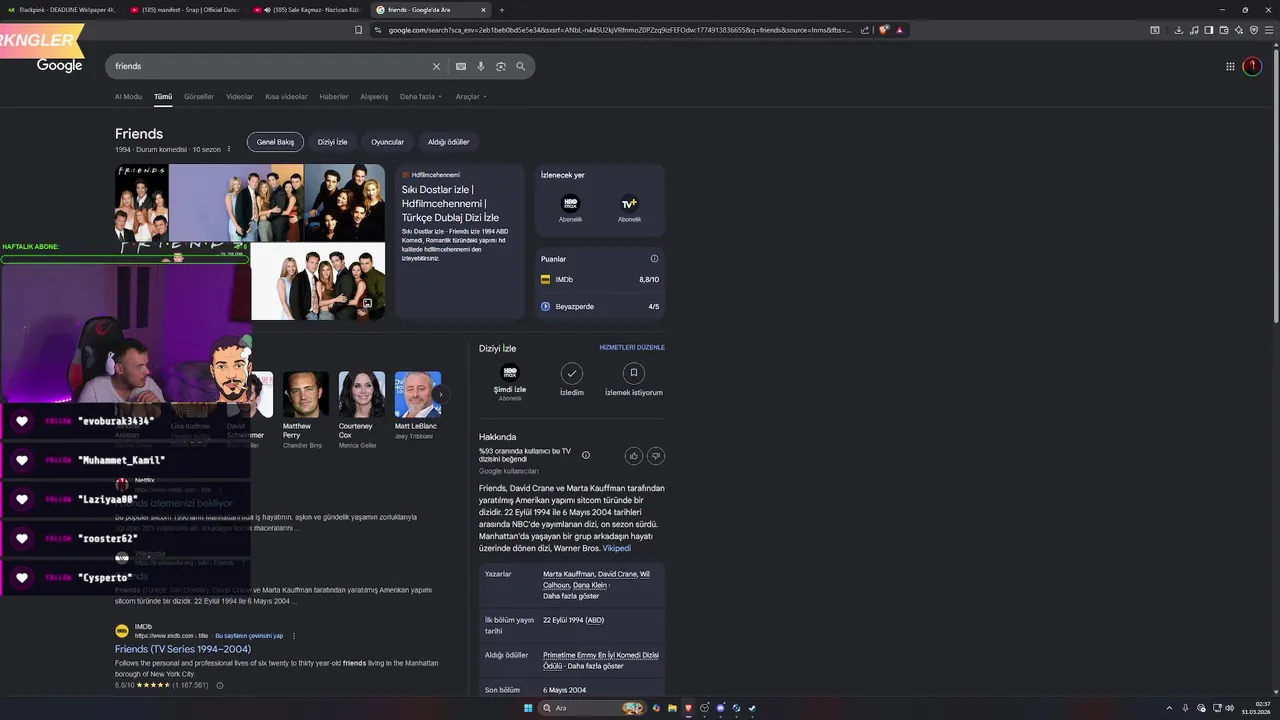Open Courteney Cox cast thumbnail
Screen dimensions: 1280x720
click(362, 394)
